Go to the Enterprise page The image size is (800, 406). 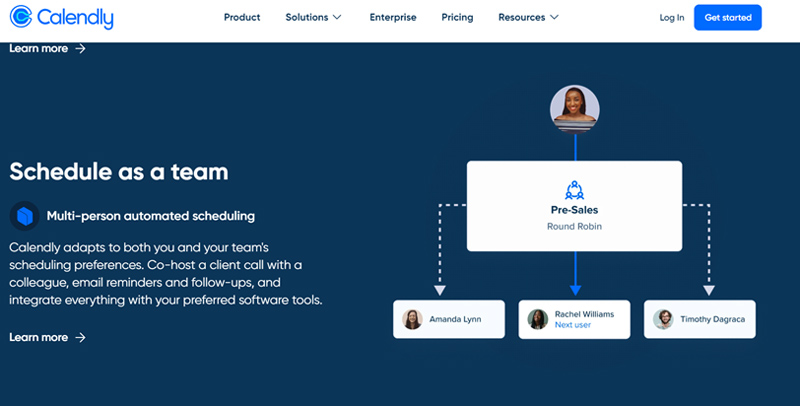point(392,17)
